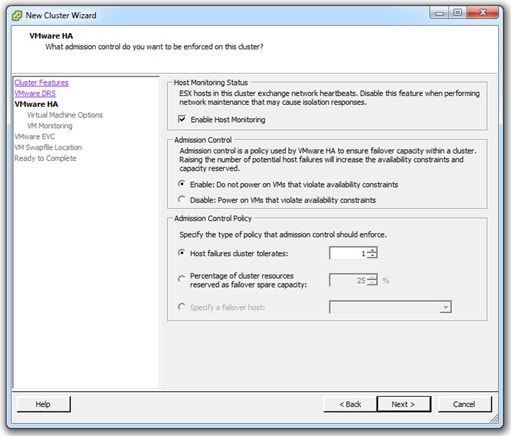This screenshot has height=436, width=511.
Task: Select Disable admission control radio option
Action: [181, 199]
